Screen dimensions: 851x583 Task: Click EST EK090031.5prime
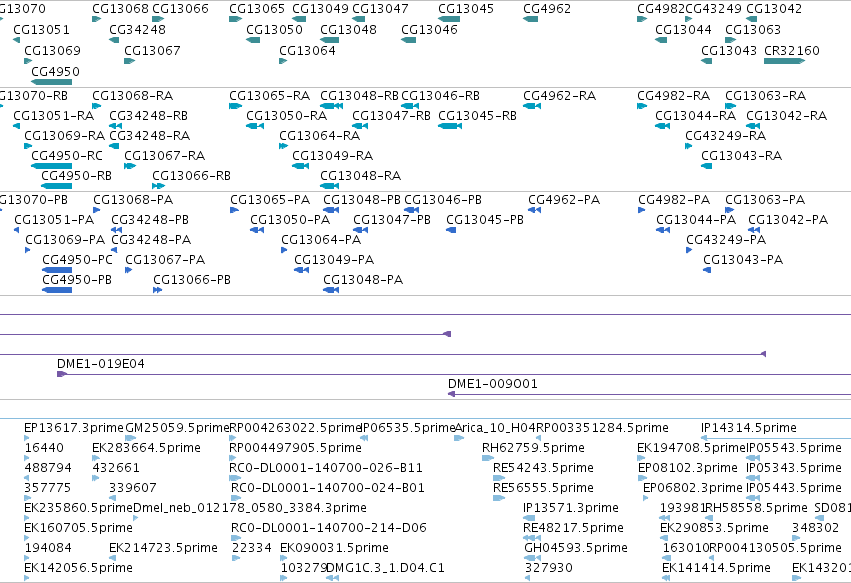(x=334, y=548)
